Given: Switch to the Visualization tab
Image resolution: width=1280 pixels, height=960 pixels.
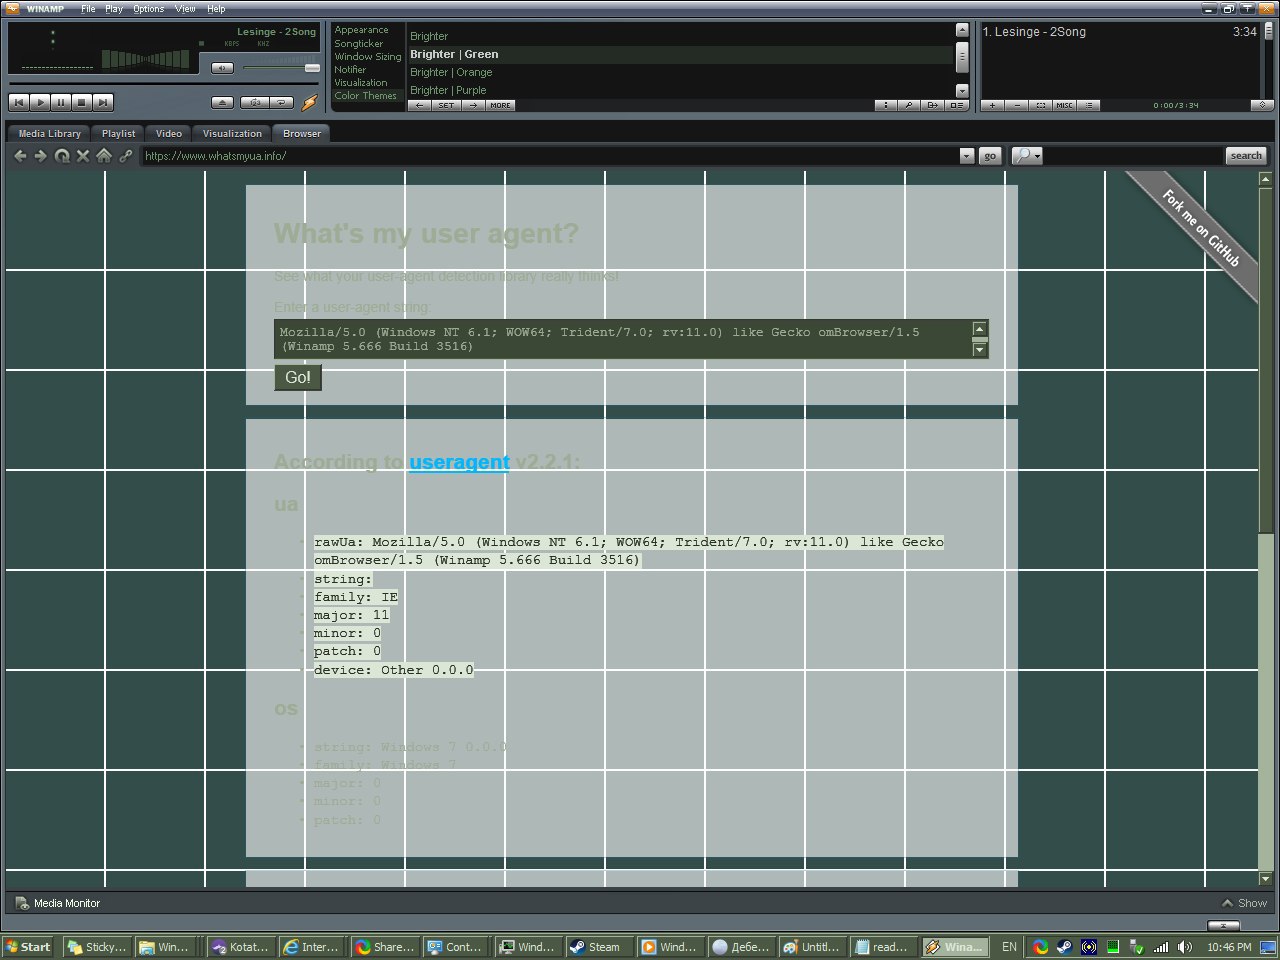Looking at the screenshot, I should pos(232,133).
